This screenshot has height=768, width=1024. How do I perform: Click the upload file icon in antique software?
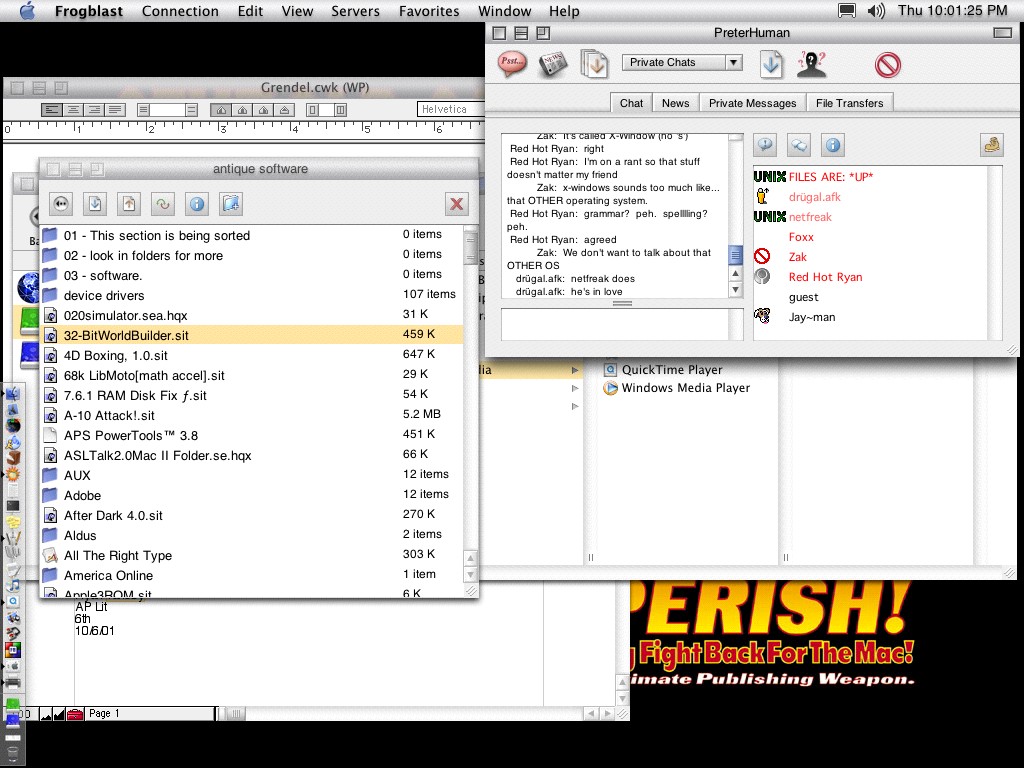(129, 204)
